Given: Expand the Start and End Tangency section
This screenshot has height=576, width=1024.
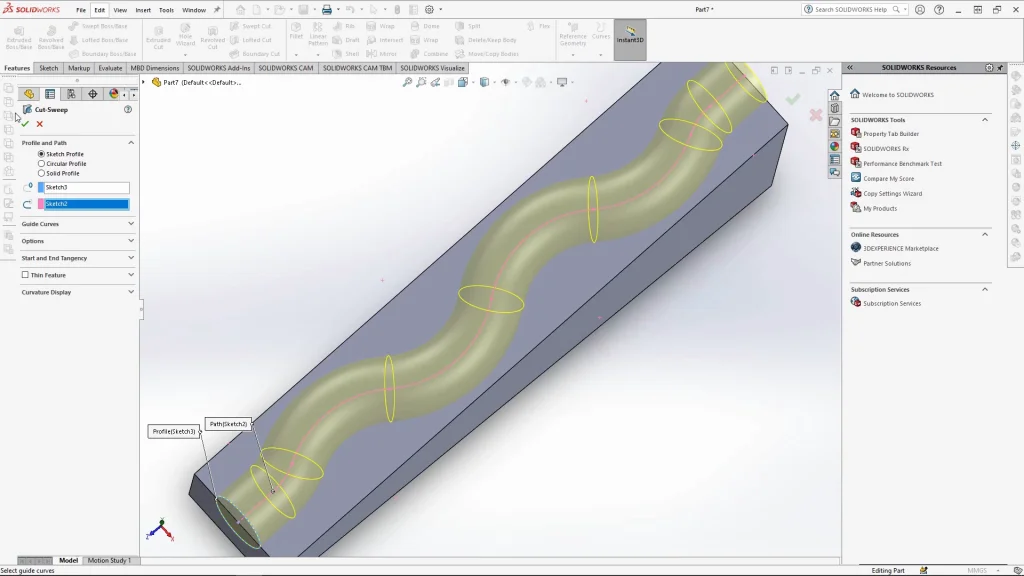Looking at the screenshot, I should coord(131,258).
